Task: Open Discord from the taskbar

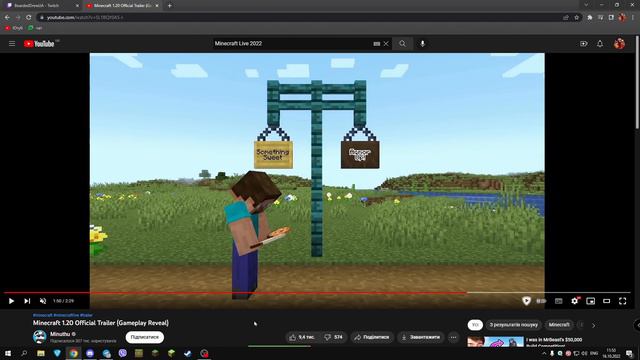Action: coord(90,353)
